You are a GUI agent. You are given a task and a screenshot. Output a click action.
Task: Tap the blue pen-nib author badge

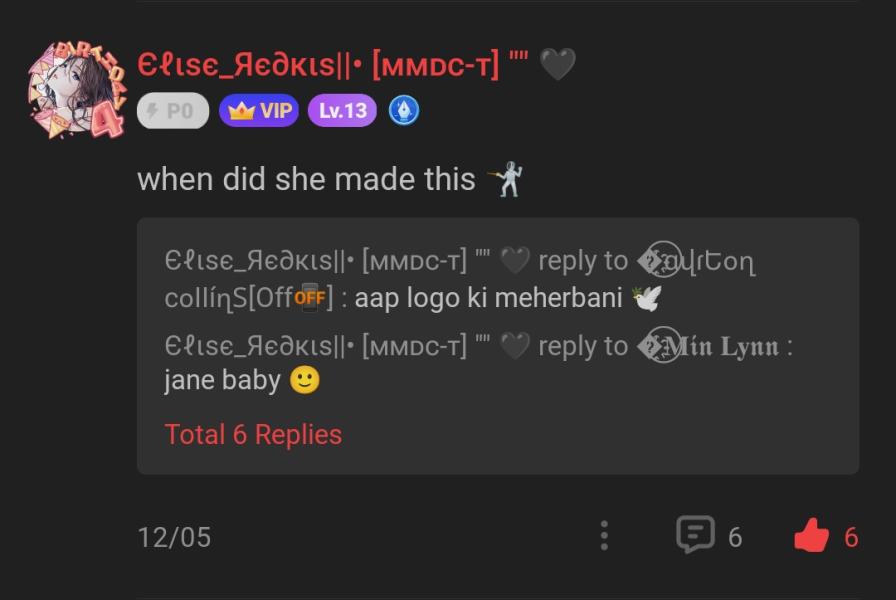[x=403, y=110]
